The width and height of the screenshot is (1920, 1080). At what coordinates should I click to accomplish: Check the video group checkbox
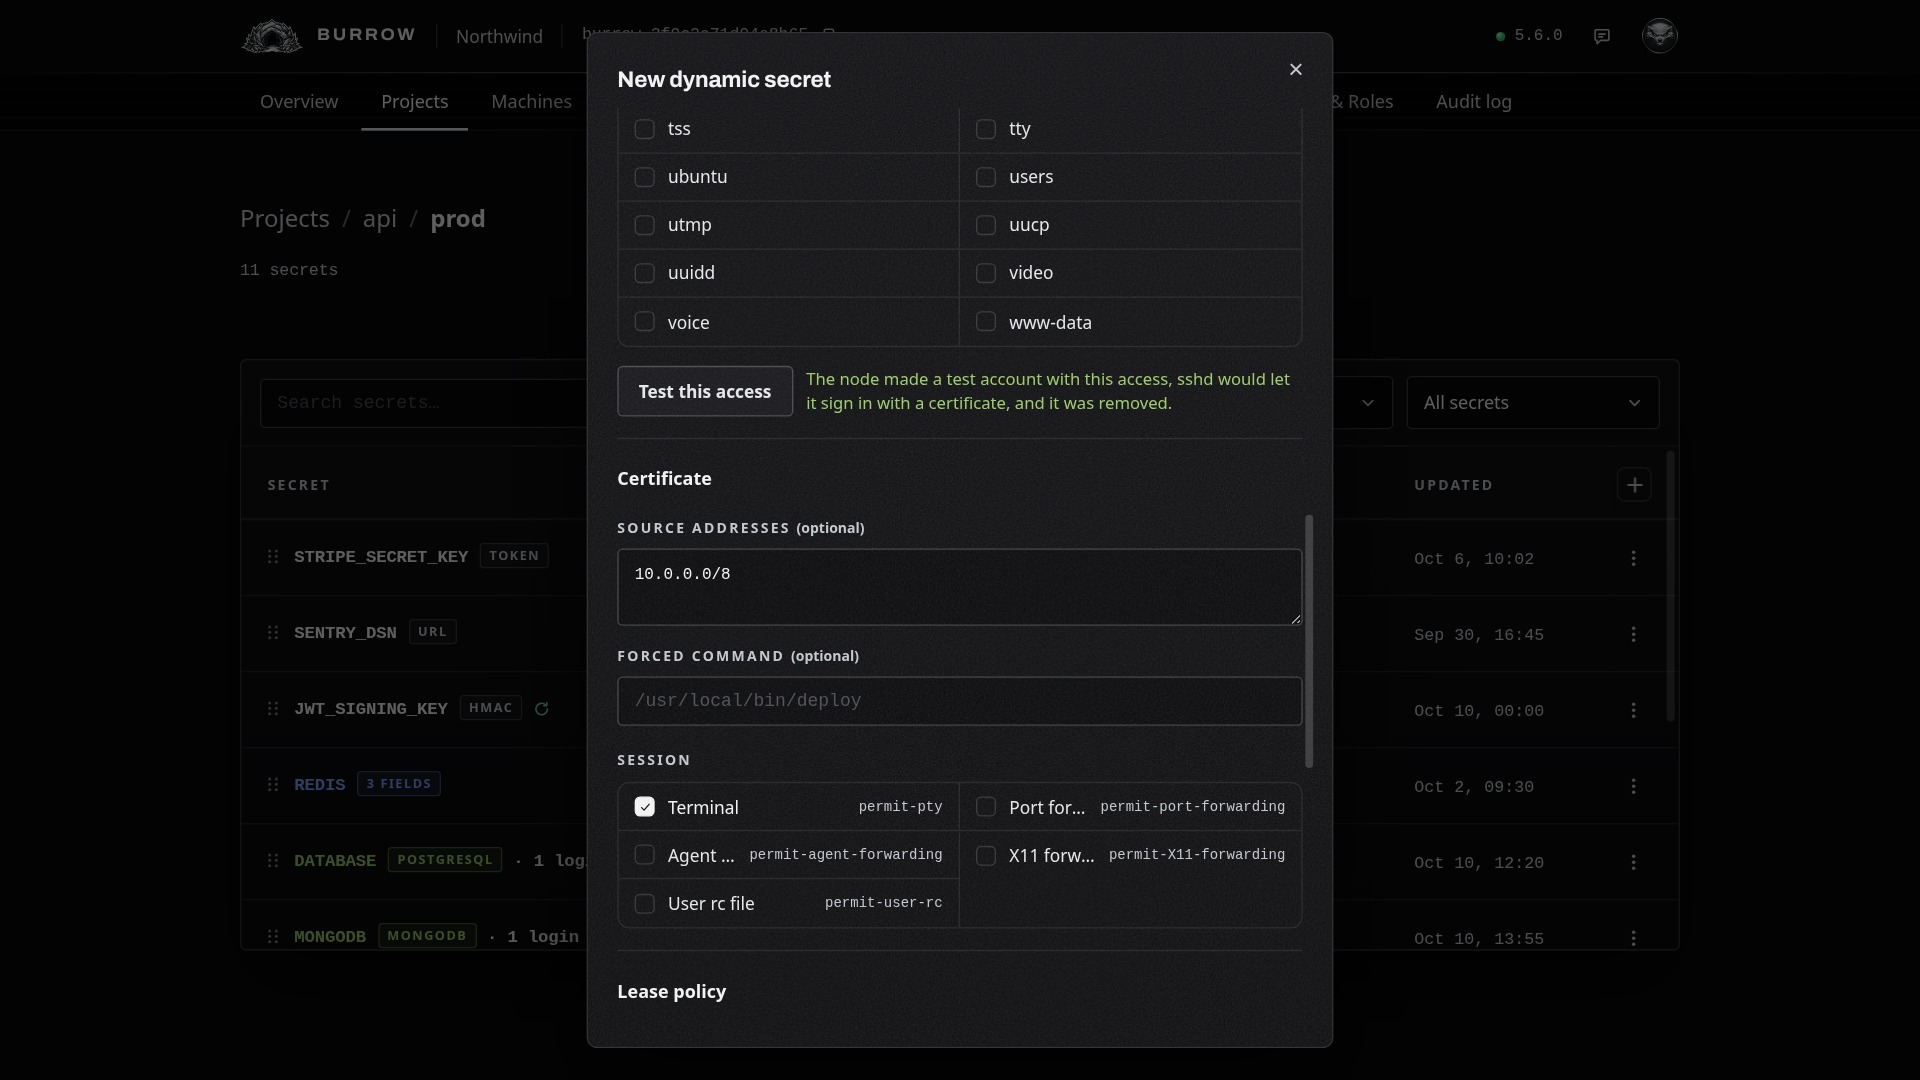(x=986, y=273)
